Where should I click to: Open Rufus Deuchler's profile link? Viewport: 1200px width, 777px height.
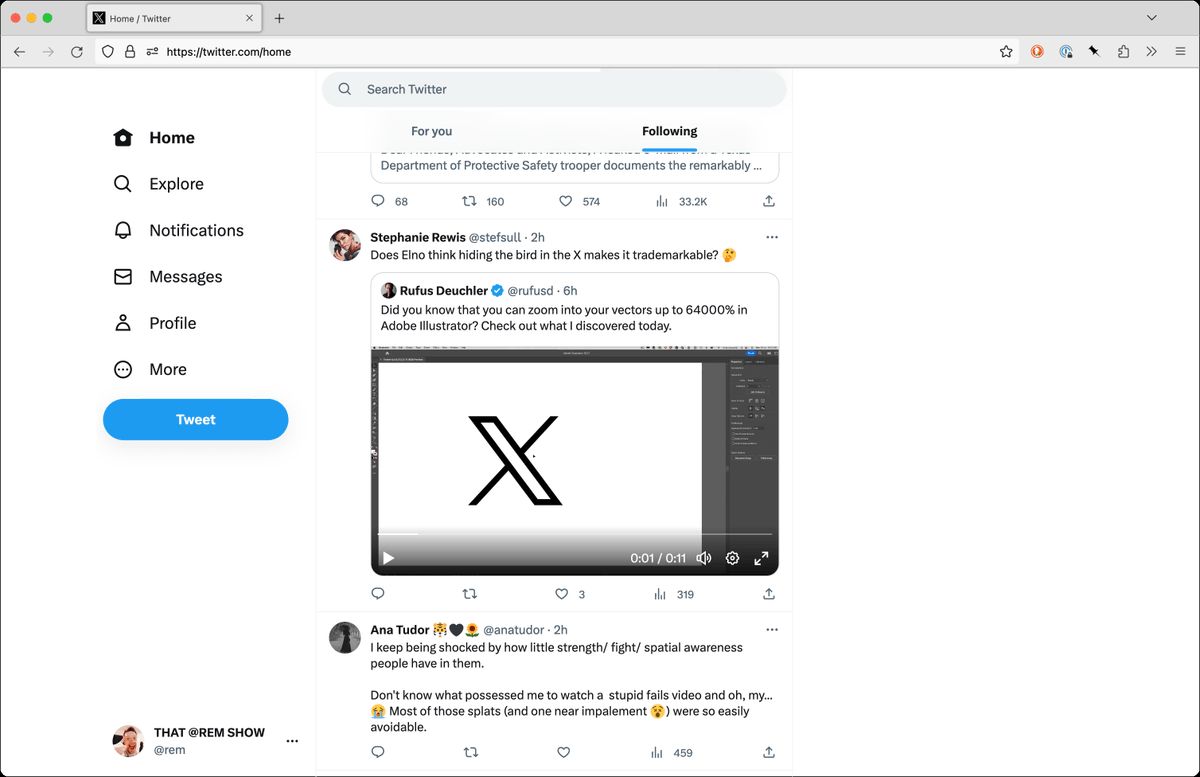[x=445, y=291]
